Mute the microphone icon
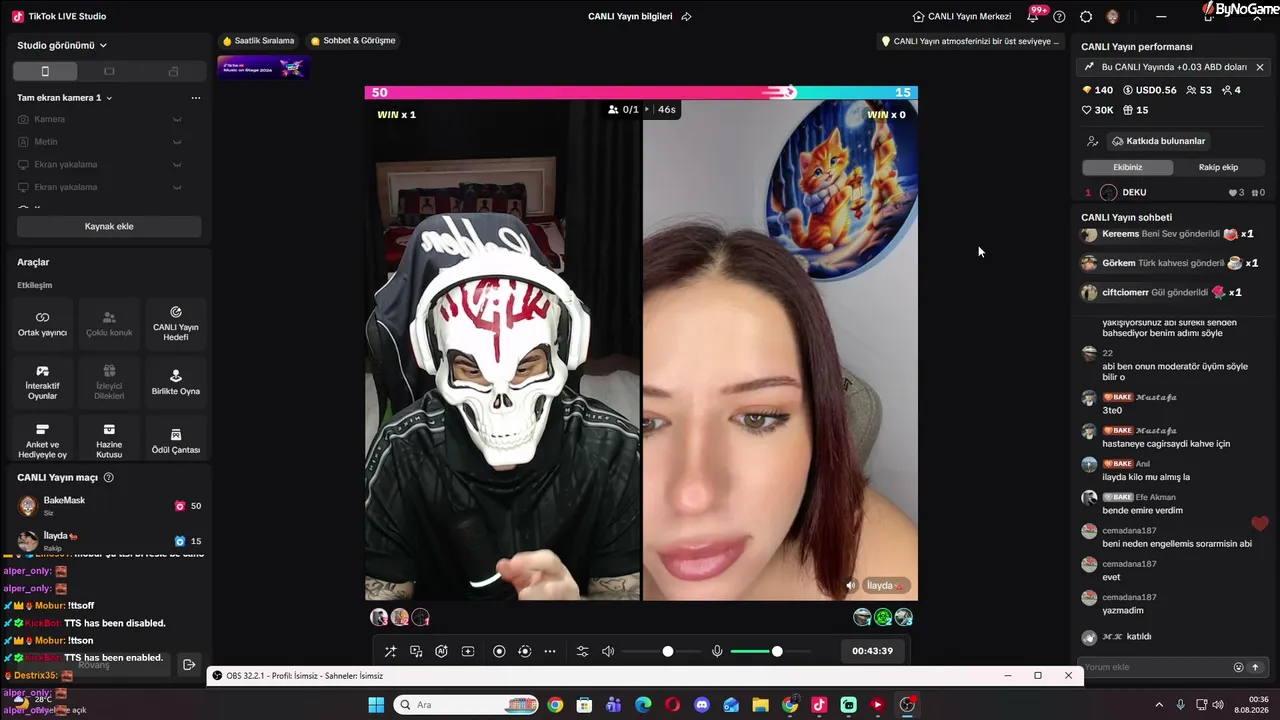The width and height of the screenshot is (1280, 720). coord(717,651)
